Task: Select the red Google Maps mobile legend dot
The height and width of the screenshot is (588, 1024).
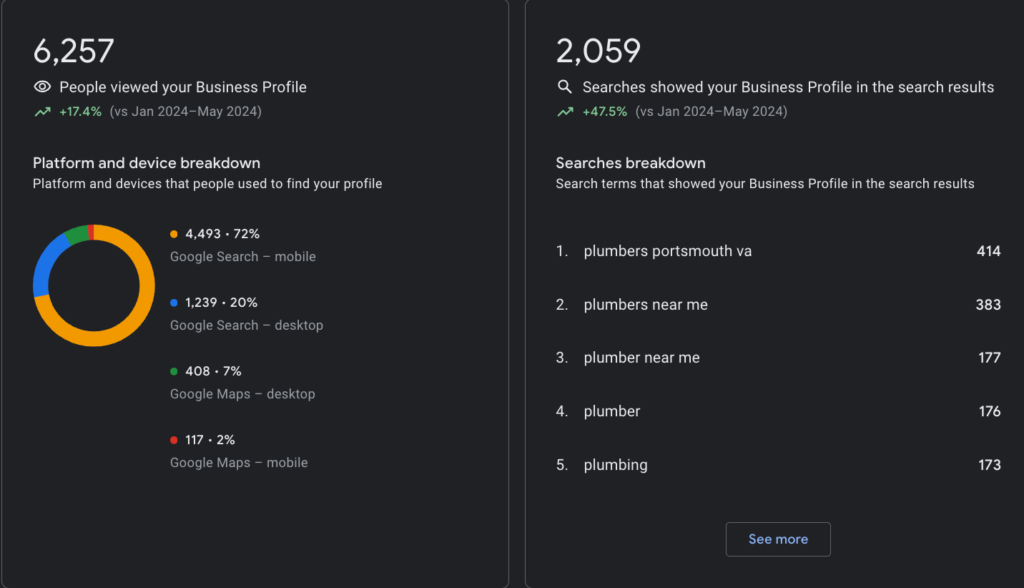Action: (x=174, y=440)
